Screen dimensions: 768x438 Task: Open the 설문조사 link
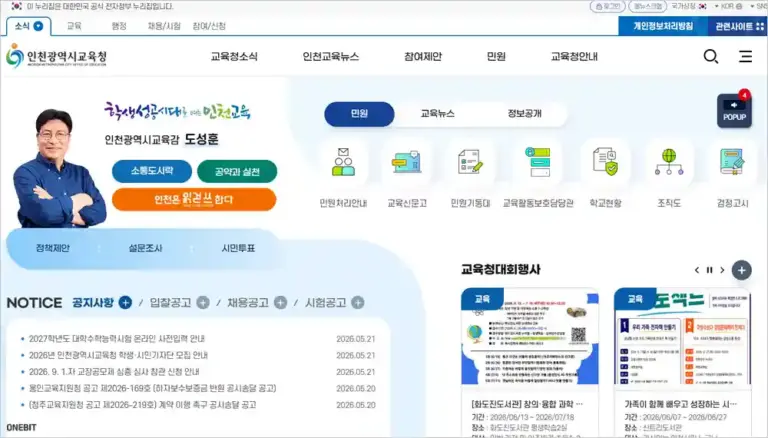point(145,248)
